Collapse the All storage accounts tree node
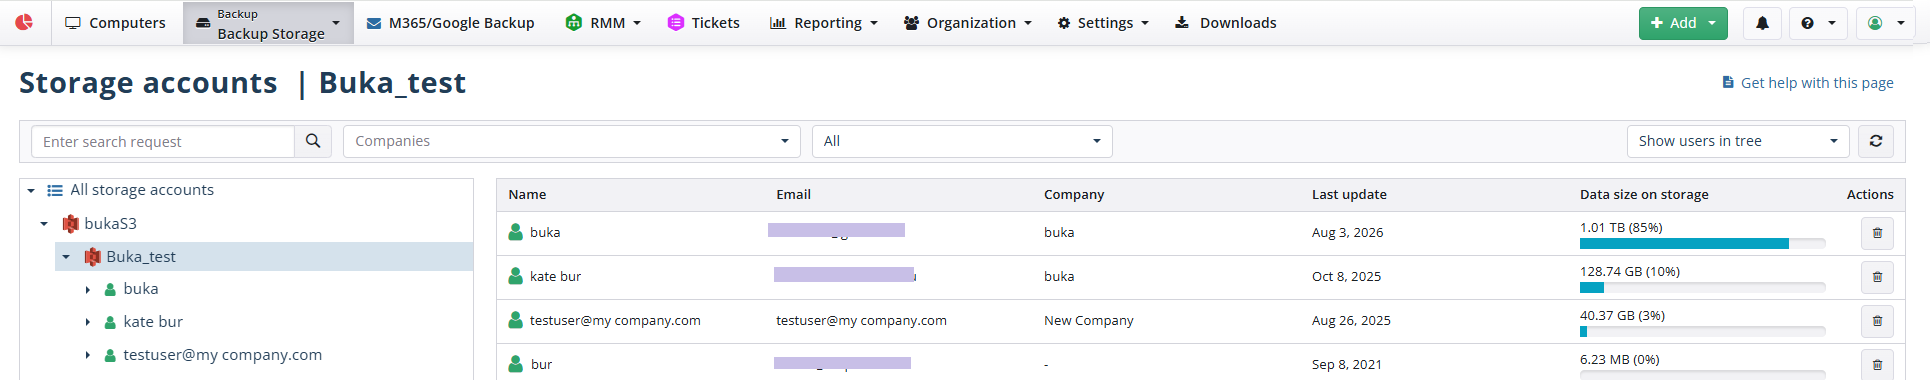 click(31, 190)
